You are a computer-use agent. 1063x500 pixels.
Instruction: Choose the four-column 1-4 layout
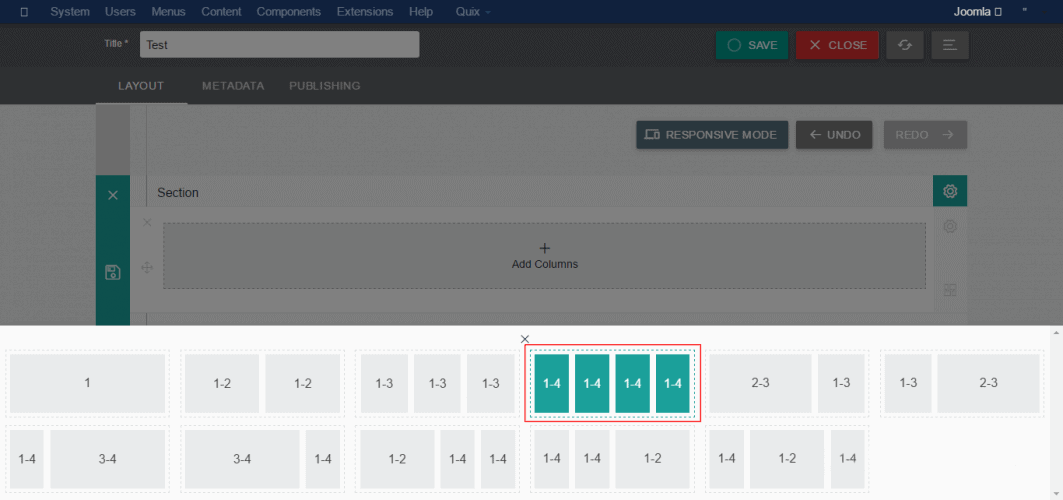pos(612,383)
